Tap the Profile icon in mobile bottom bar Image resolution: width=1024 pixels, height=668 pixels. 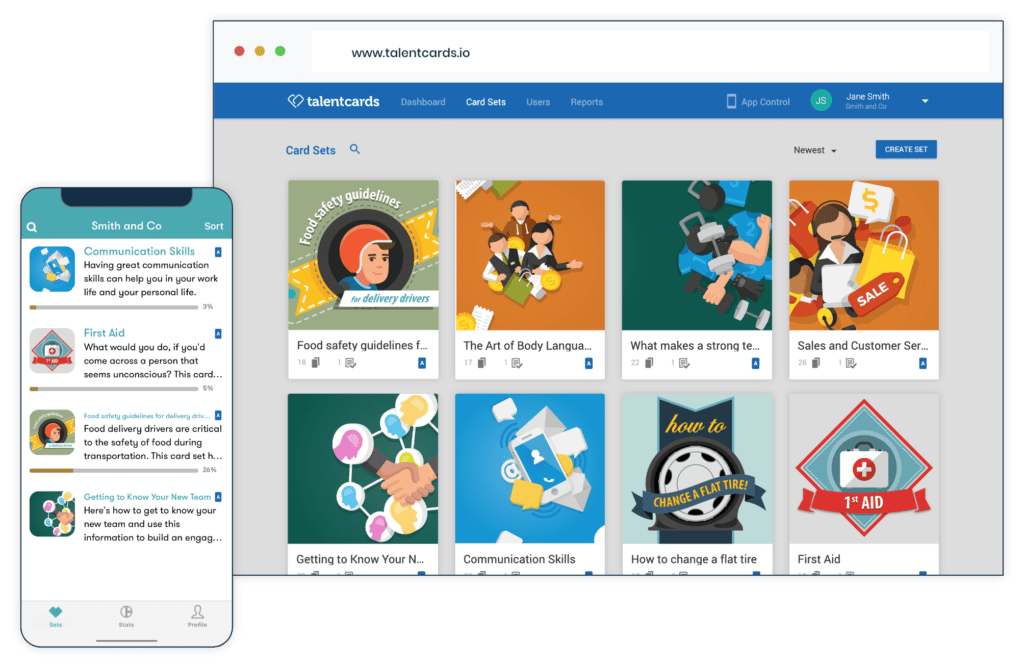tap(197, 612)
